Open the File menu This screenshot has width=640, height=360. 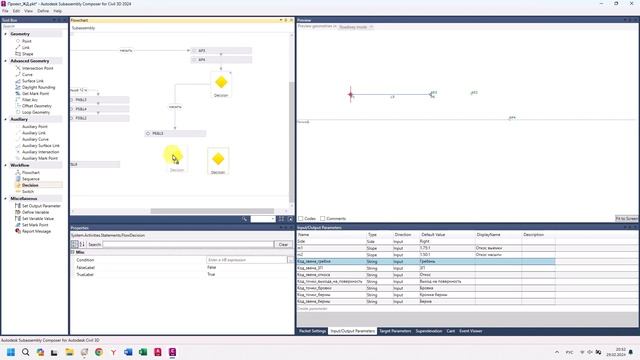click(x=5, y=11)
